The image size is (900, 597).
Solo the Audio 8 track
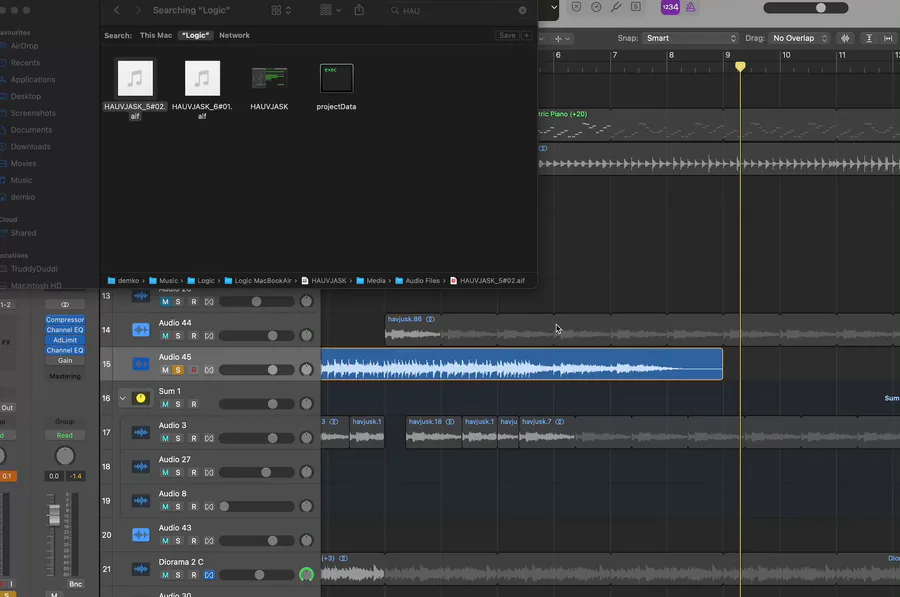tap(178, 507)
